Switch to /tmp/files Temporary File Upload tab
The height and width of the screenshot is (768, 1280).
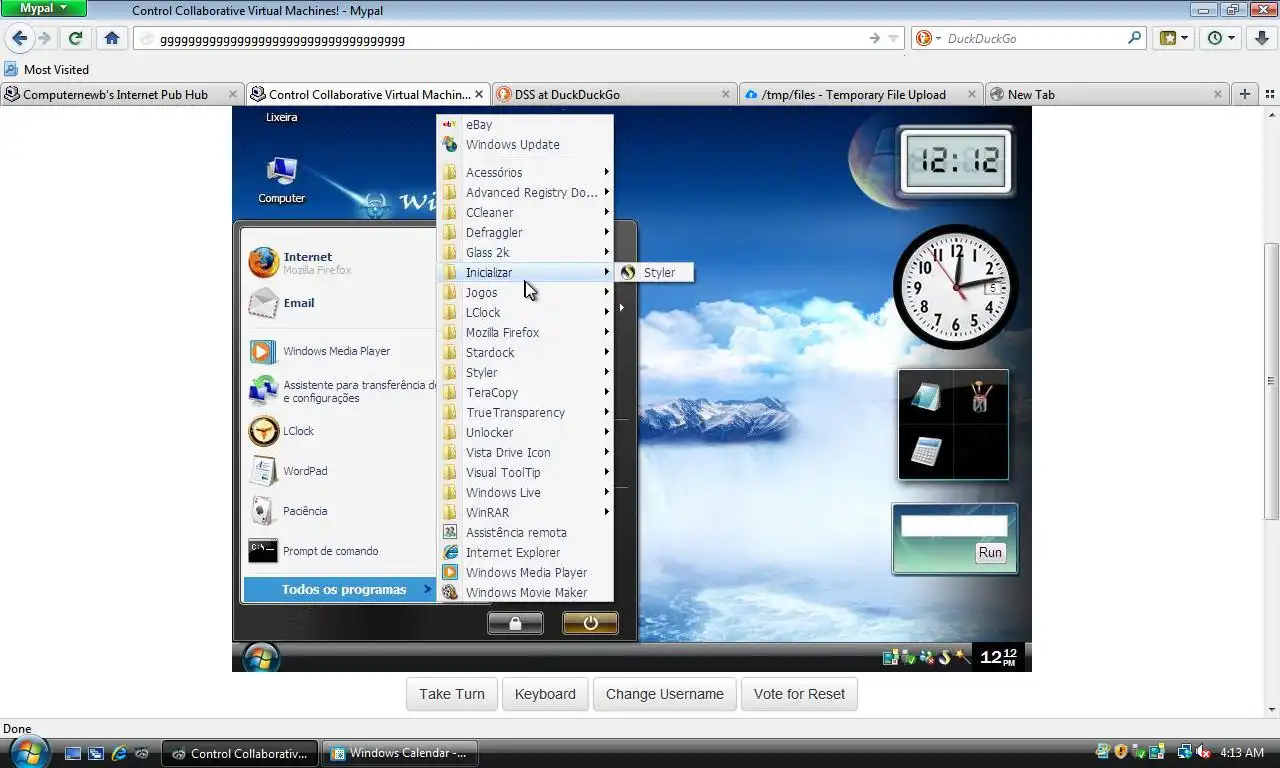(860, 94)
